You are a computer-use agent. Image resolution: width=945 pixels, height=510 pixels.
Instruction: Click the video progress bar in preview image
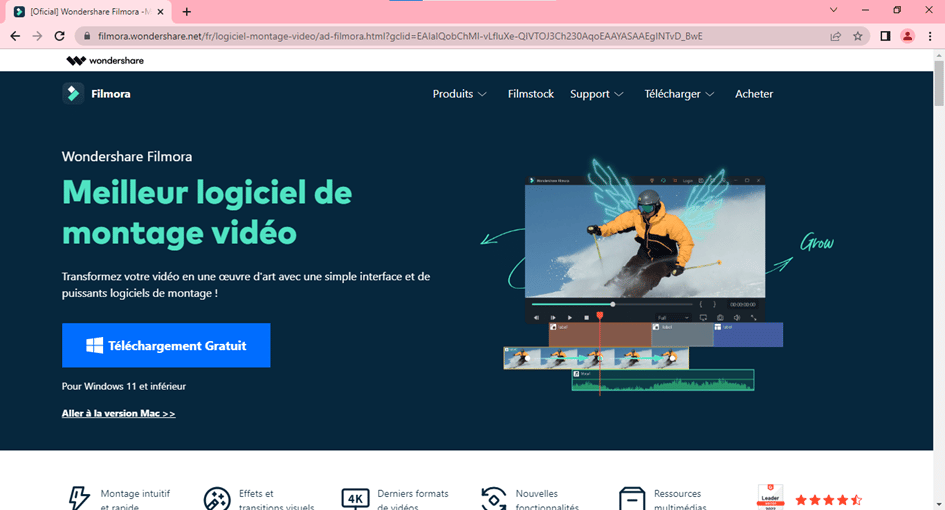click(610, 304)
